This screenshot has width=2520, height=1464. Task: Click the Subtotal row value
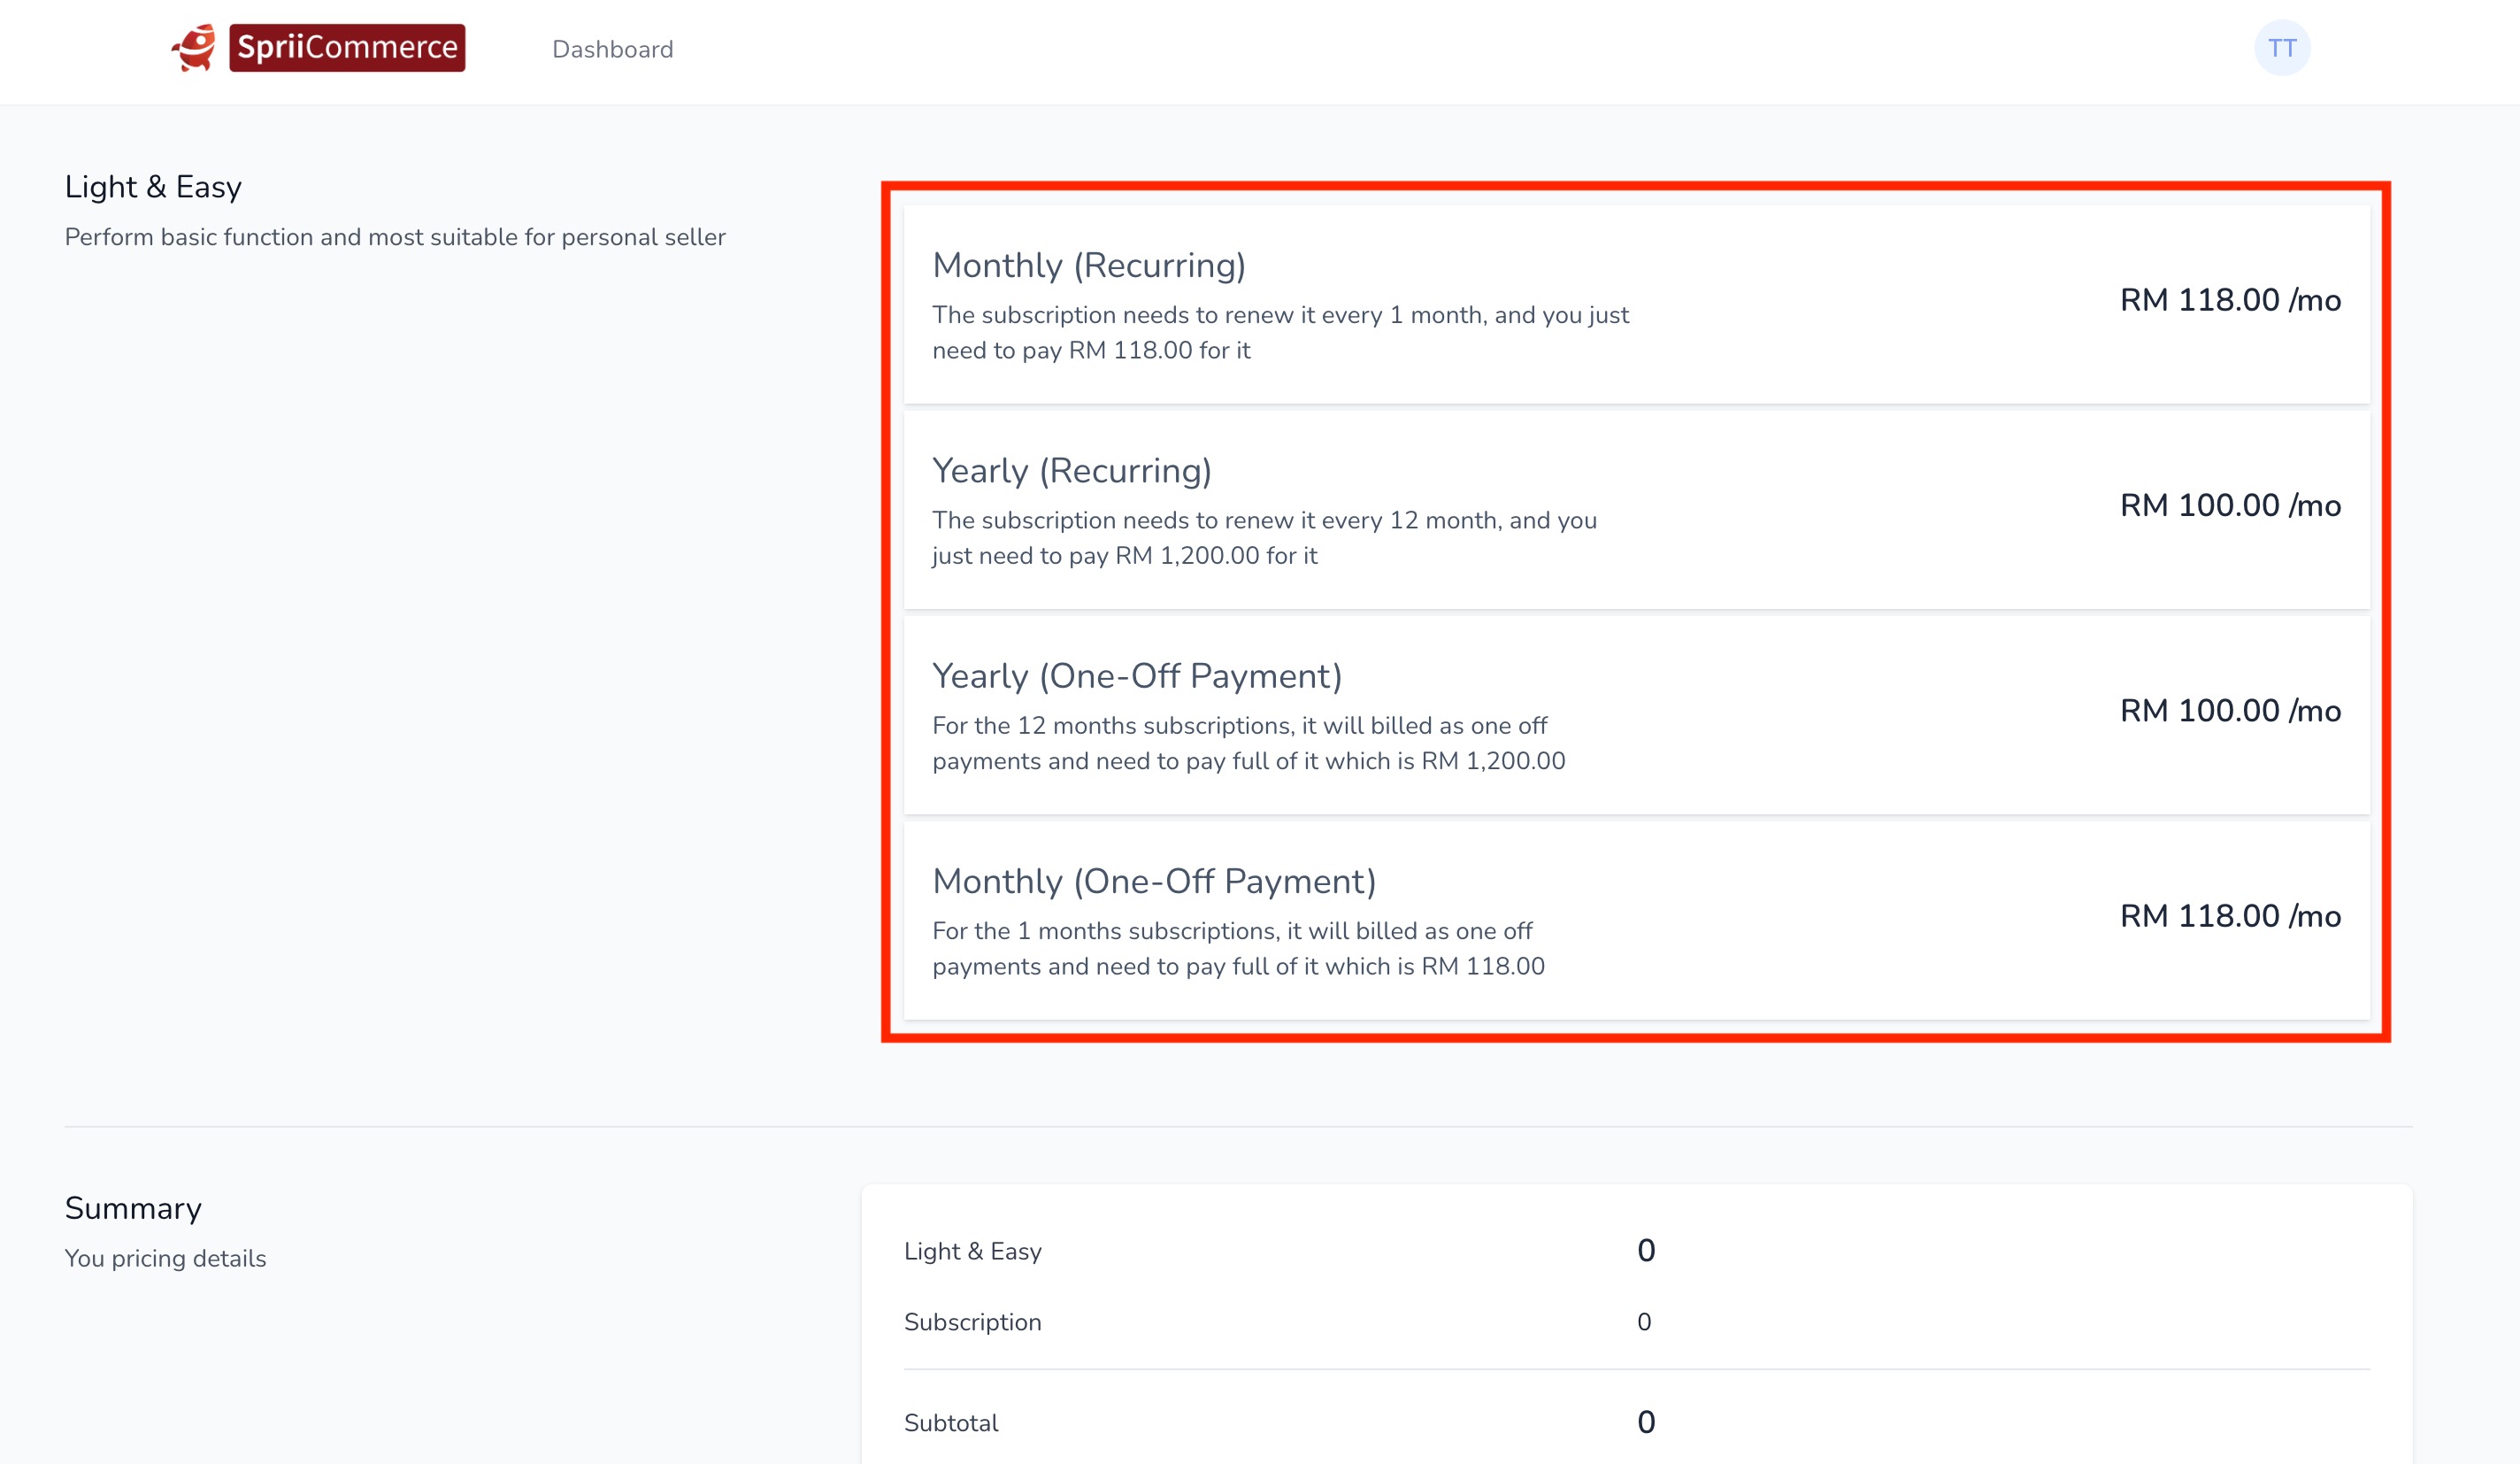(x=1645, y=1422)
